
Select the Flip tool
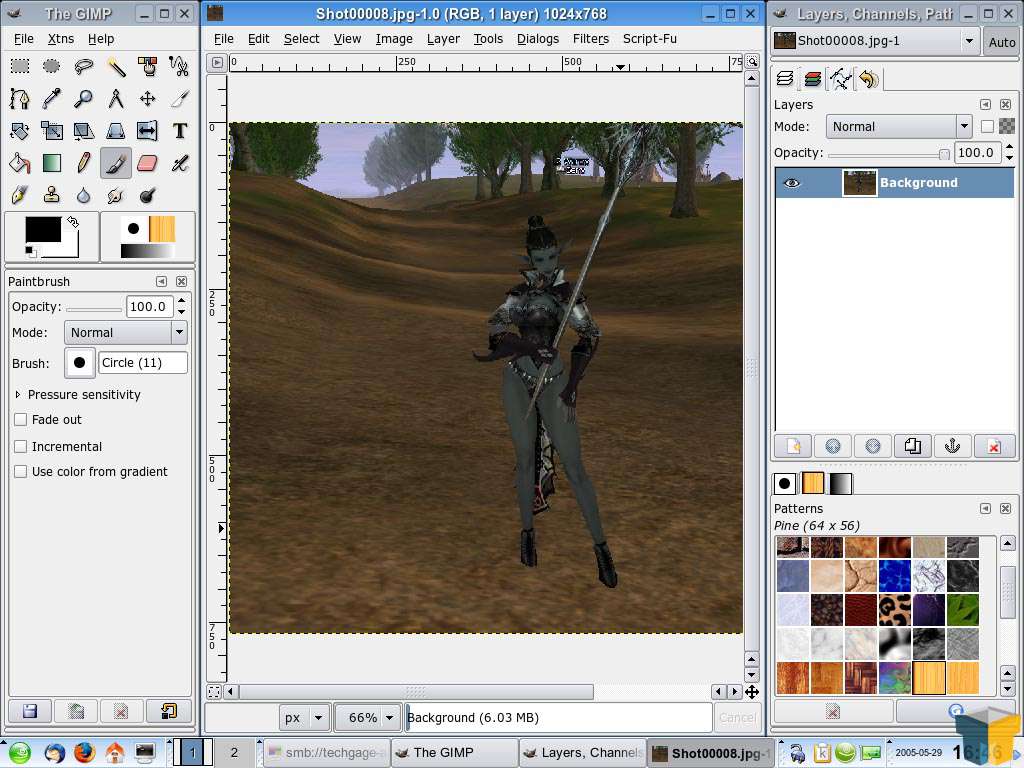(x=148, y=131)
